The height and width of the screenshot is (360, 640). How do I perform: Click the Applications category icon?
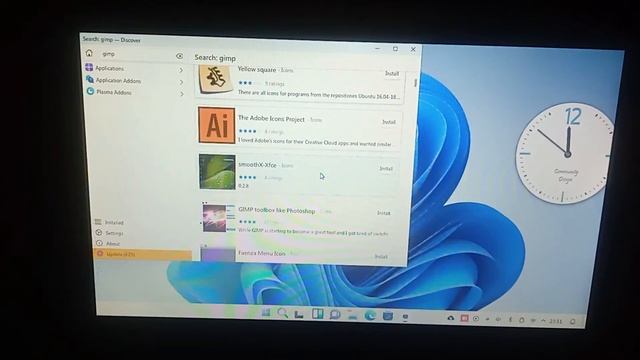(x=89, y=67)
